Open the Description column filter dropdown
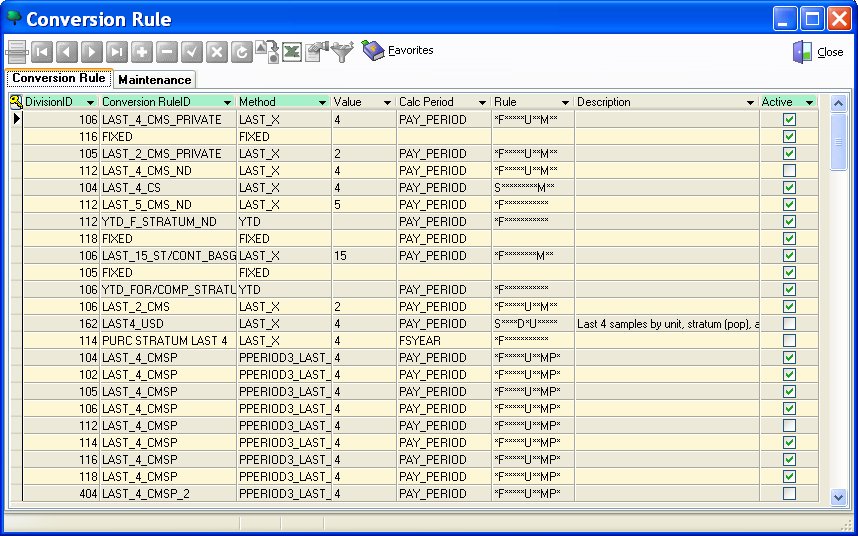This screenshot has width=858, height=536. pos(750,102)
